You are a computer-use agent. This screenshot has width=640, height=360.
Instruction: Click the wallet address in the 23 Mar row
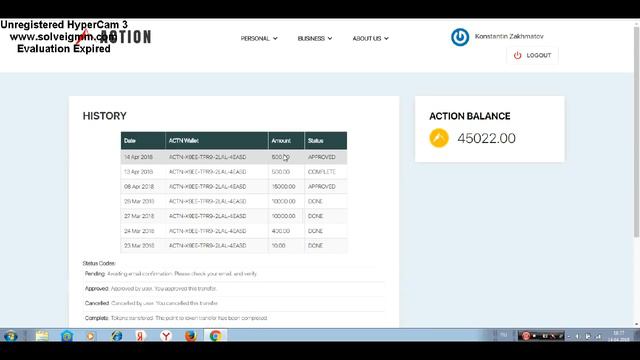tap(207, 246)
